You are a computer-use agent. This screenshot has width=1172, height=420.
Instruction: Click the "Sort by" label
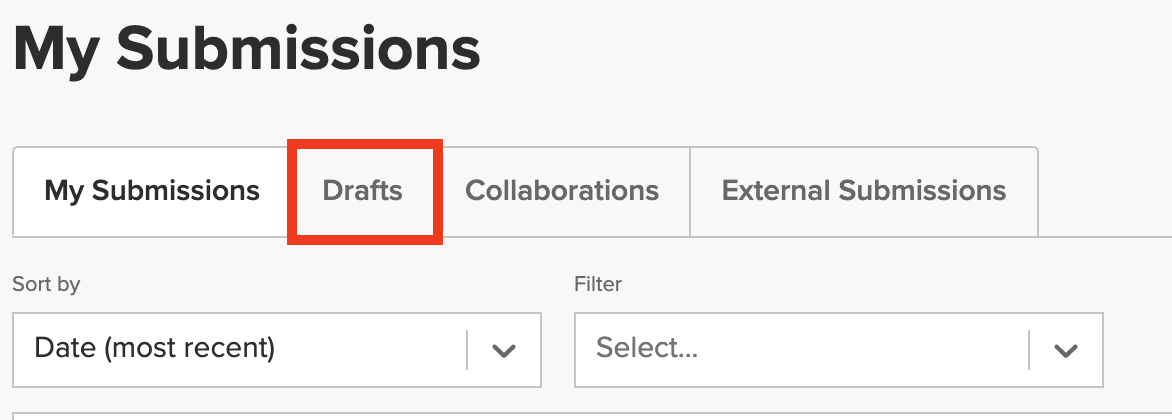coord(46,285)
